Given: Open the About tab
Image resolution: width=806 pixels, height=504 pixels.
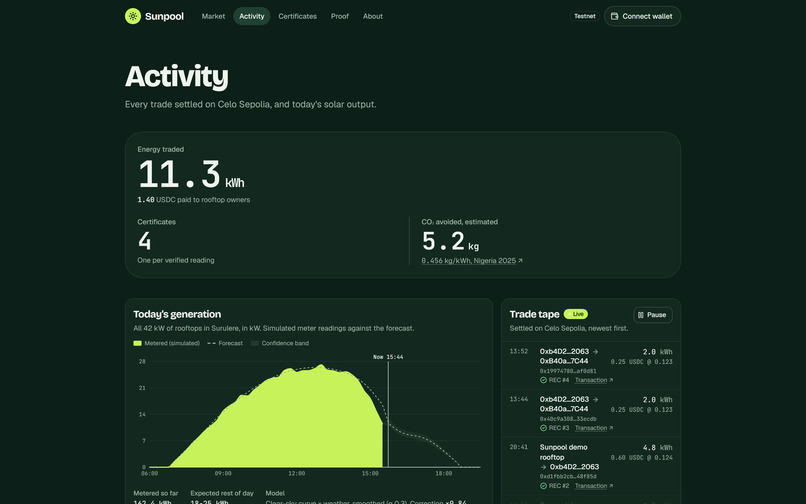Looking at the screenshot, I should point(373,16).
